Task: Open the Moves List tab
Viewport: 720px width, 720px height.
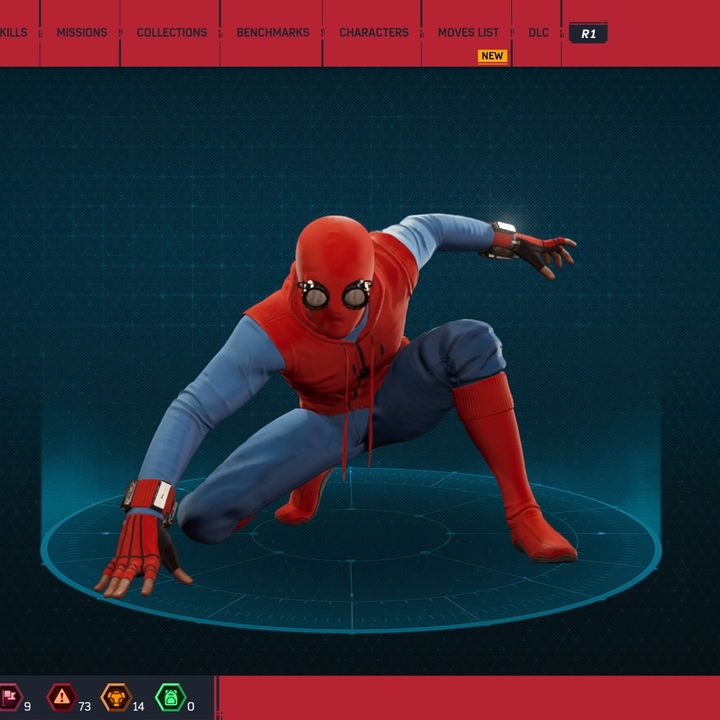Action: 468,33
